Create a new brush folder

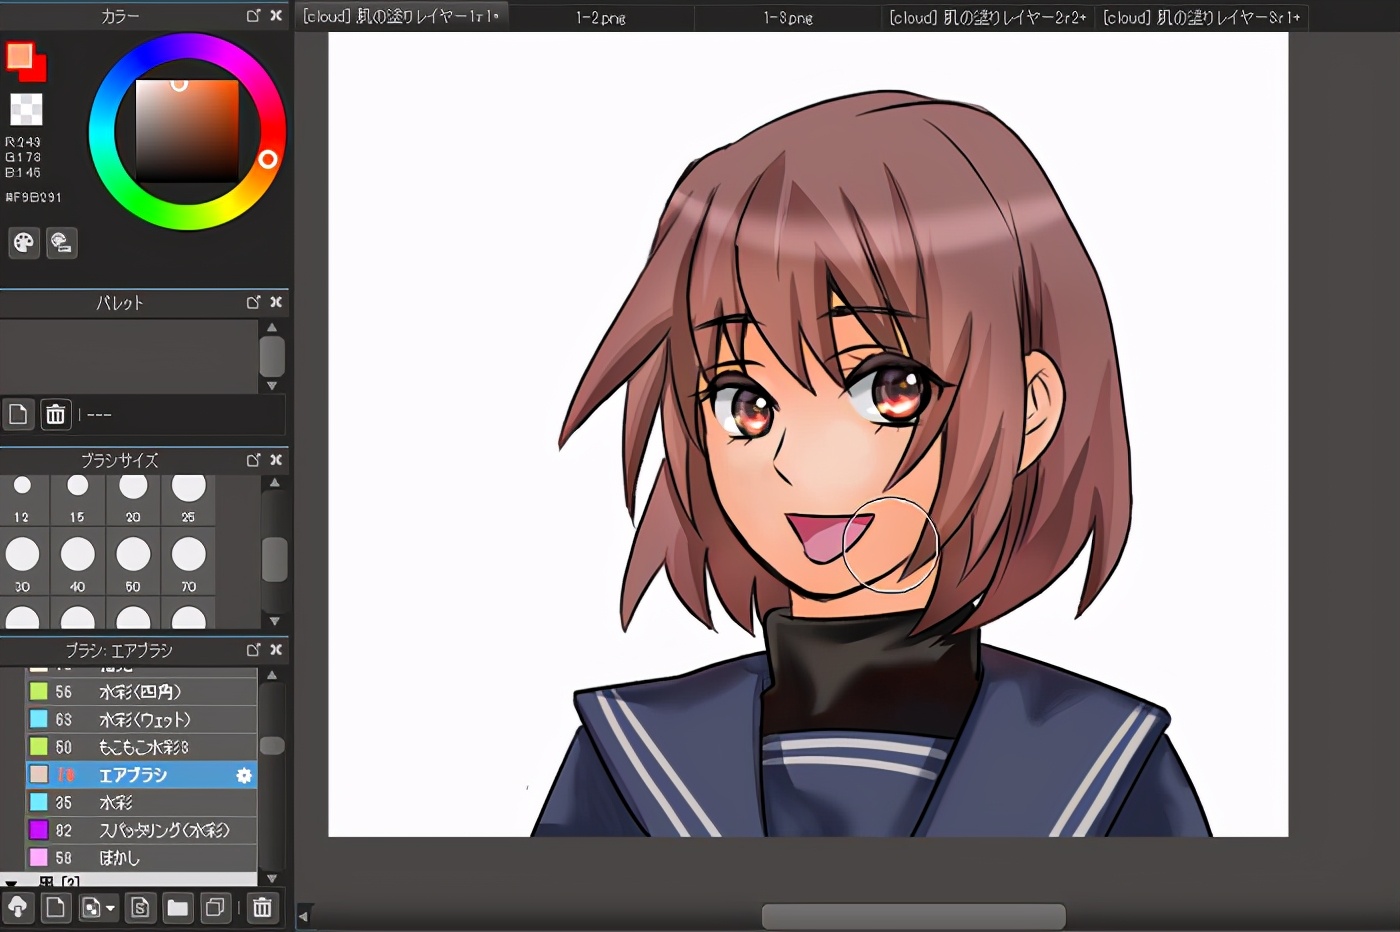click(178, 908)
